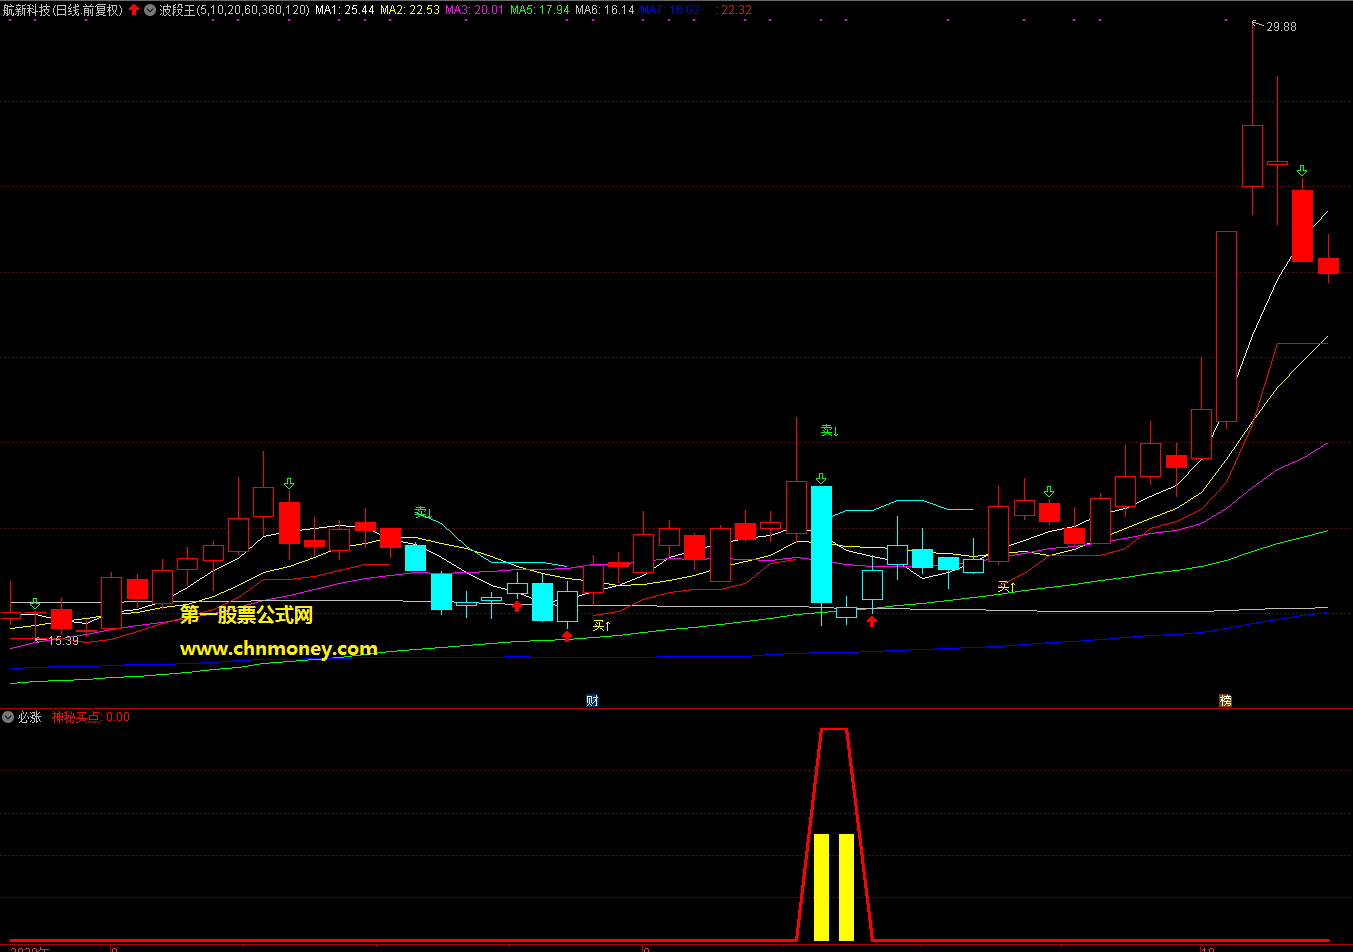This screenshot has width=1353, height=952.
Task: Click the right yellow bar in 必涨 panel
Action: (x=846, y=887)
